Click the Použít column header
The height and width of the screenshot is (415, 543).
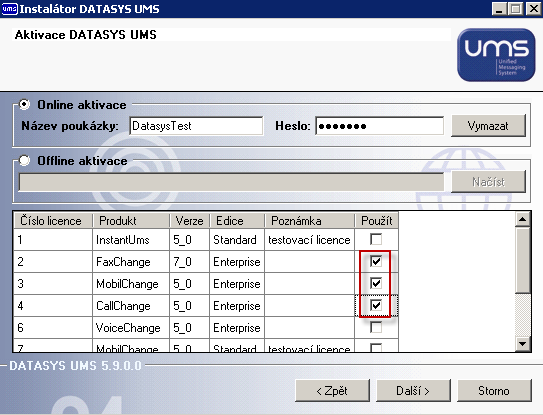pyautogui.click(x=376, y=221)
